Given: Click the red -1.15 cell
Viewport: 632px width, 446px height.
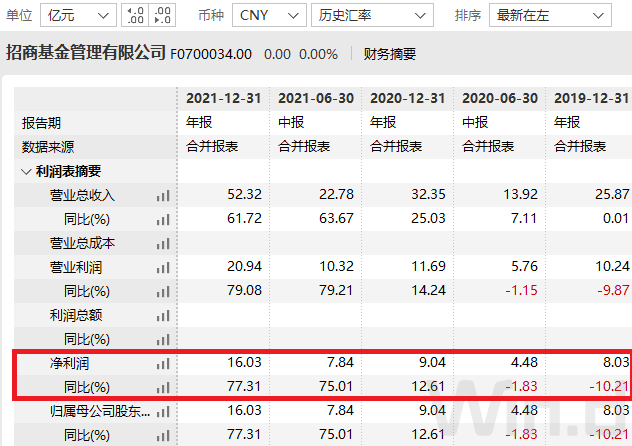Looking at the screenshot, I should pyautogui.click(x=522, y=290).
